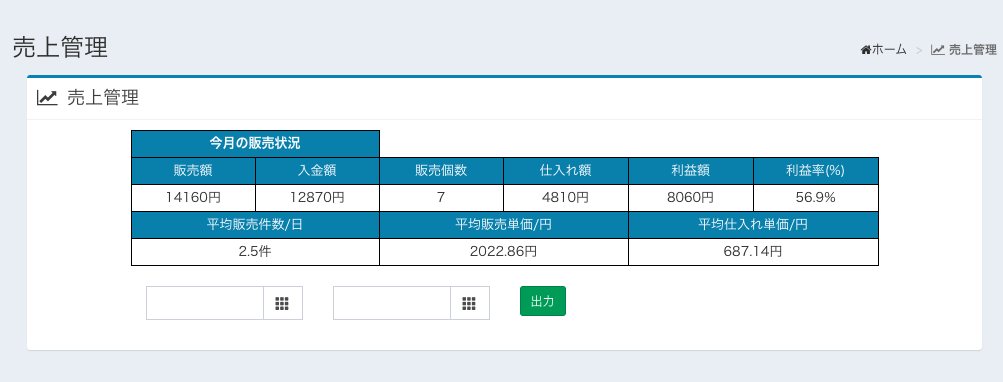1003x382 pixels.
Task: Select the 入金額 column header
Action: pos(317,171)
